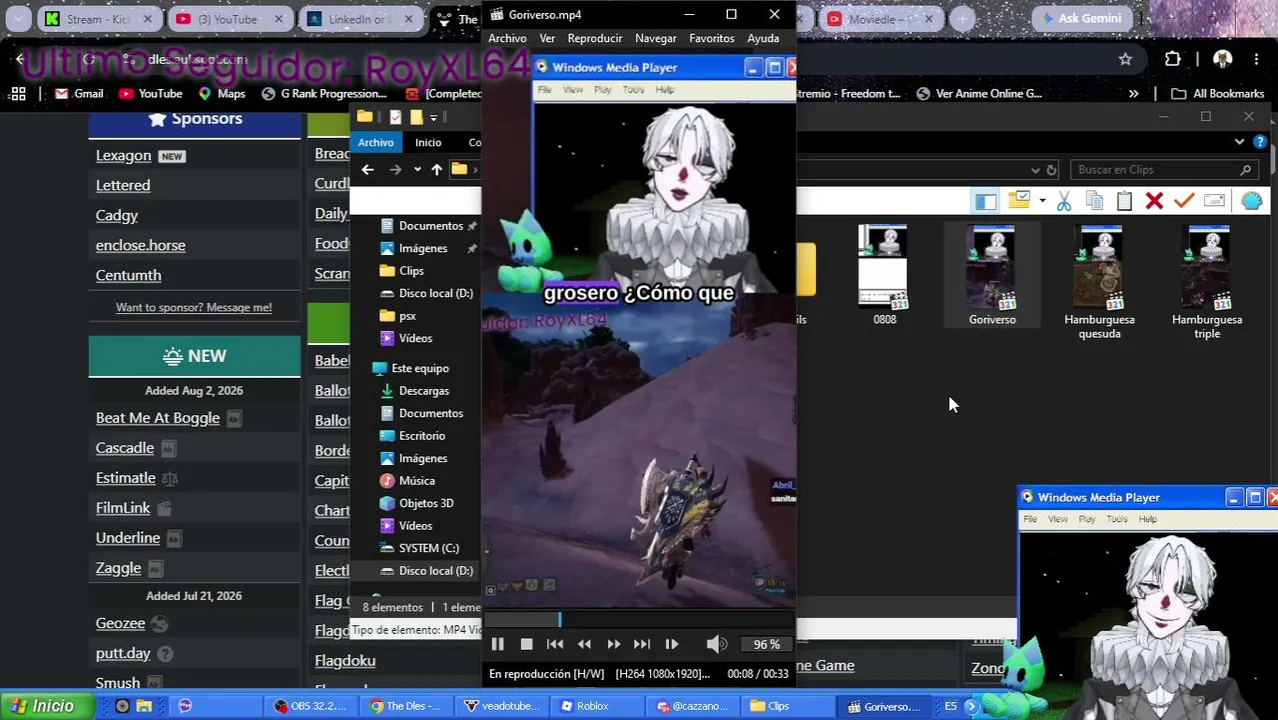The image size is (1278, 720).
Task: Select psx folder in Explorer sidebar
Action: (407, 316)
